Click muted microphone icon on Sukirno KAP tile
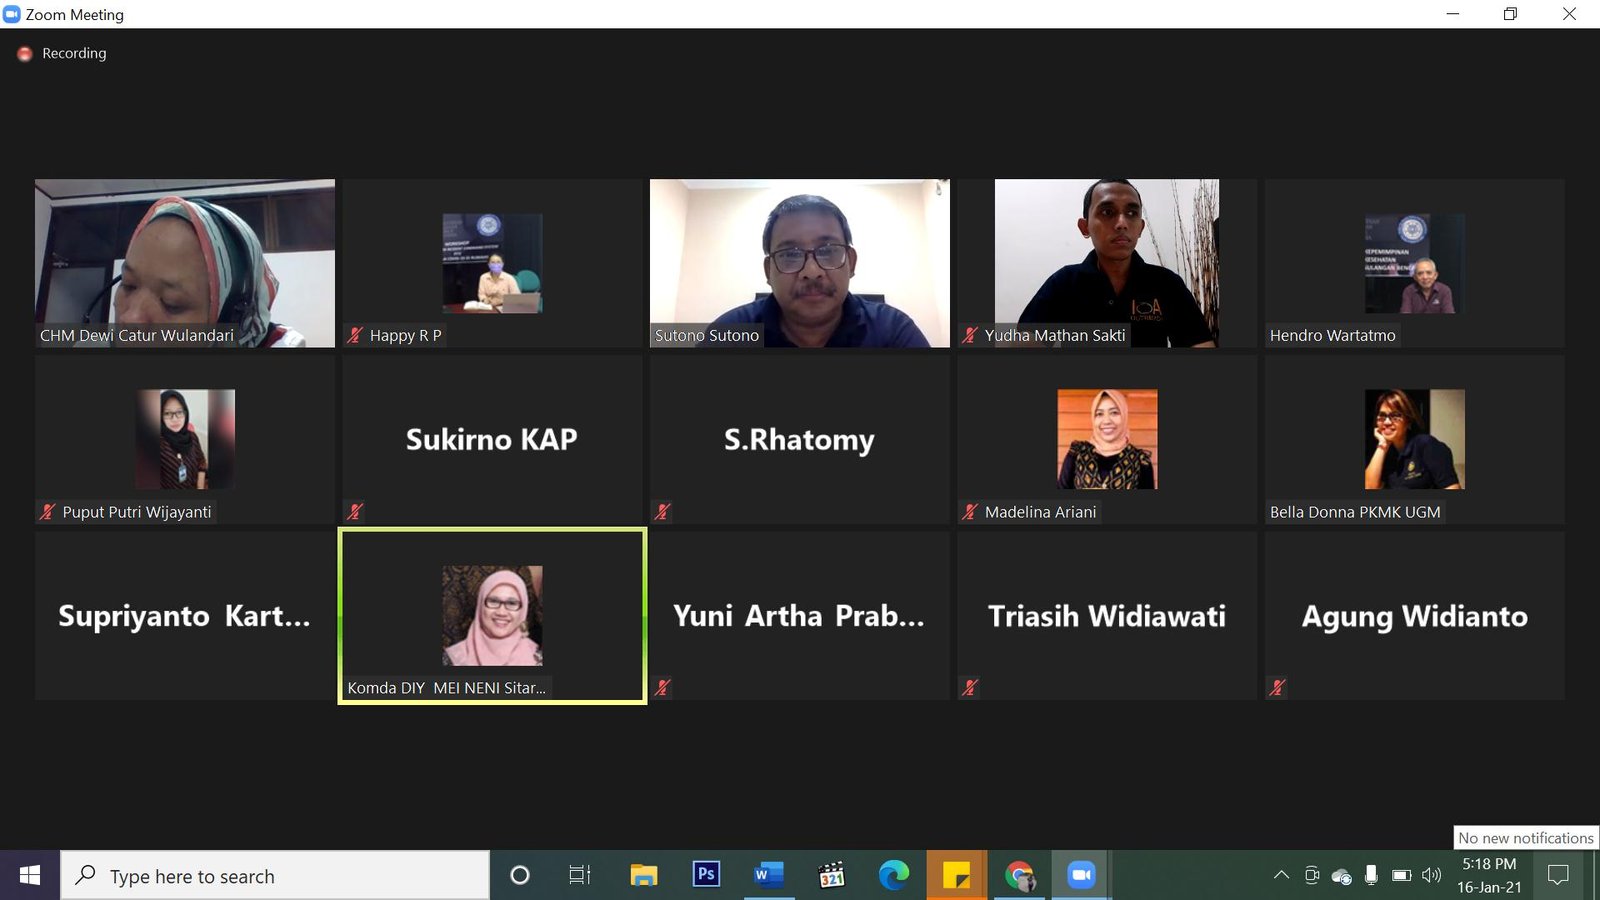The width and height of the screenshot is (1600, 900). click(x=355, y=512)
